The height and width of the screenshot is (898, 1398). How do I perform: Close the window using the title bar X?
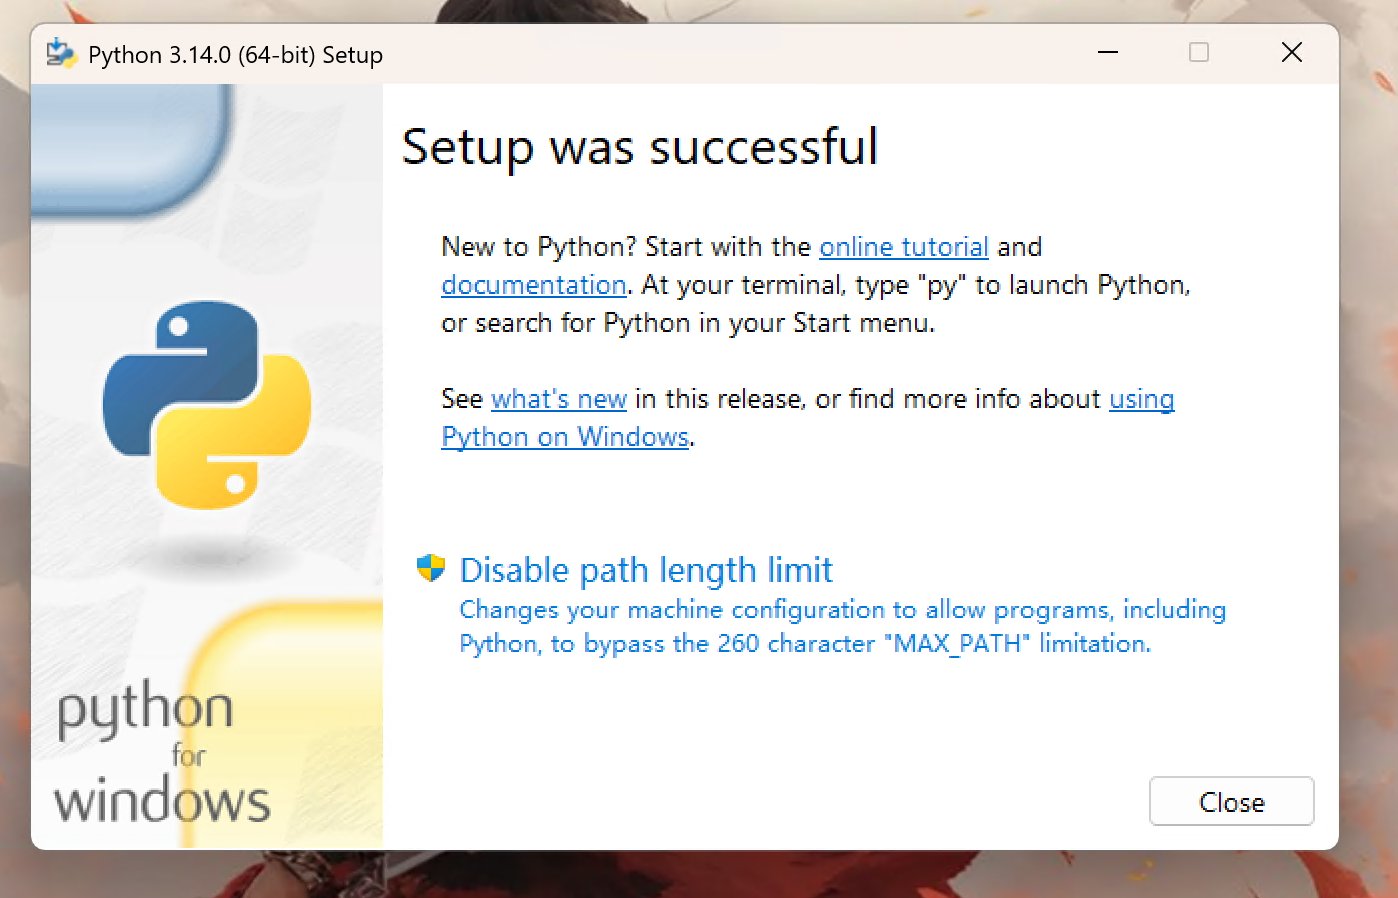(1291, 53)
